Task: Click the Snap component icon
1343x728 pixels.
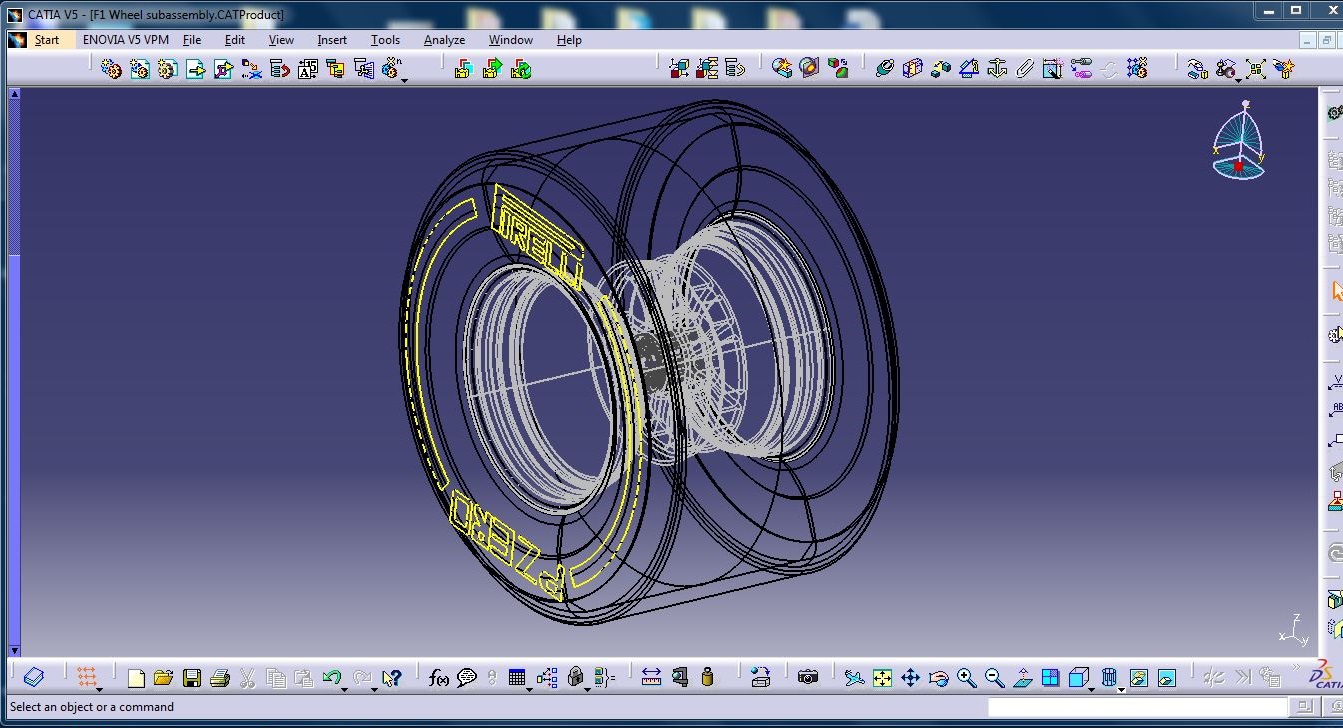Action: [1226, 68]
